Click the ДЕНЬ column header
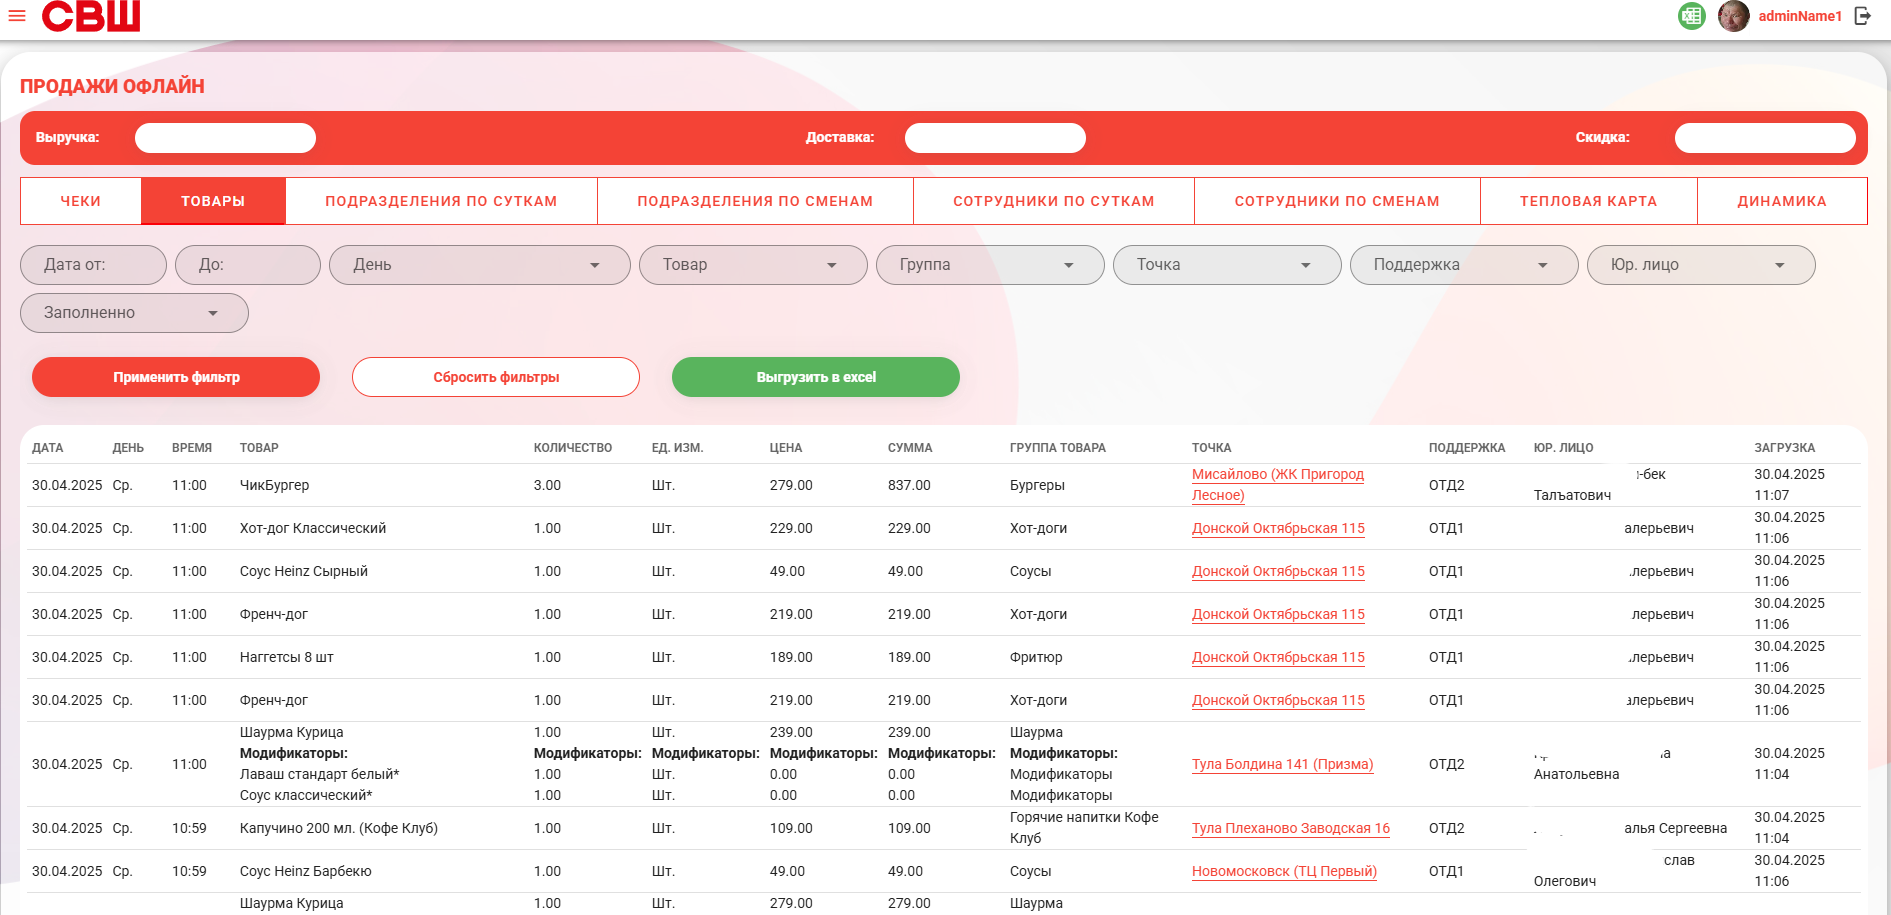The height and width of the screenshot is (915, 1891). (128, 448)
